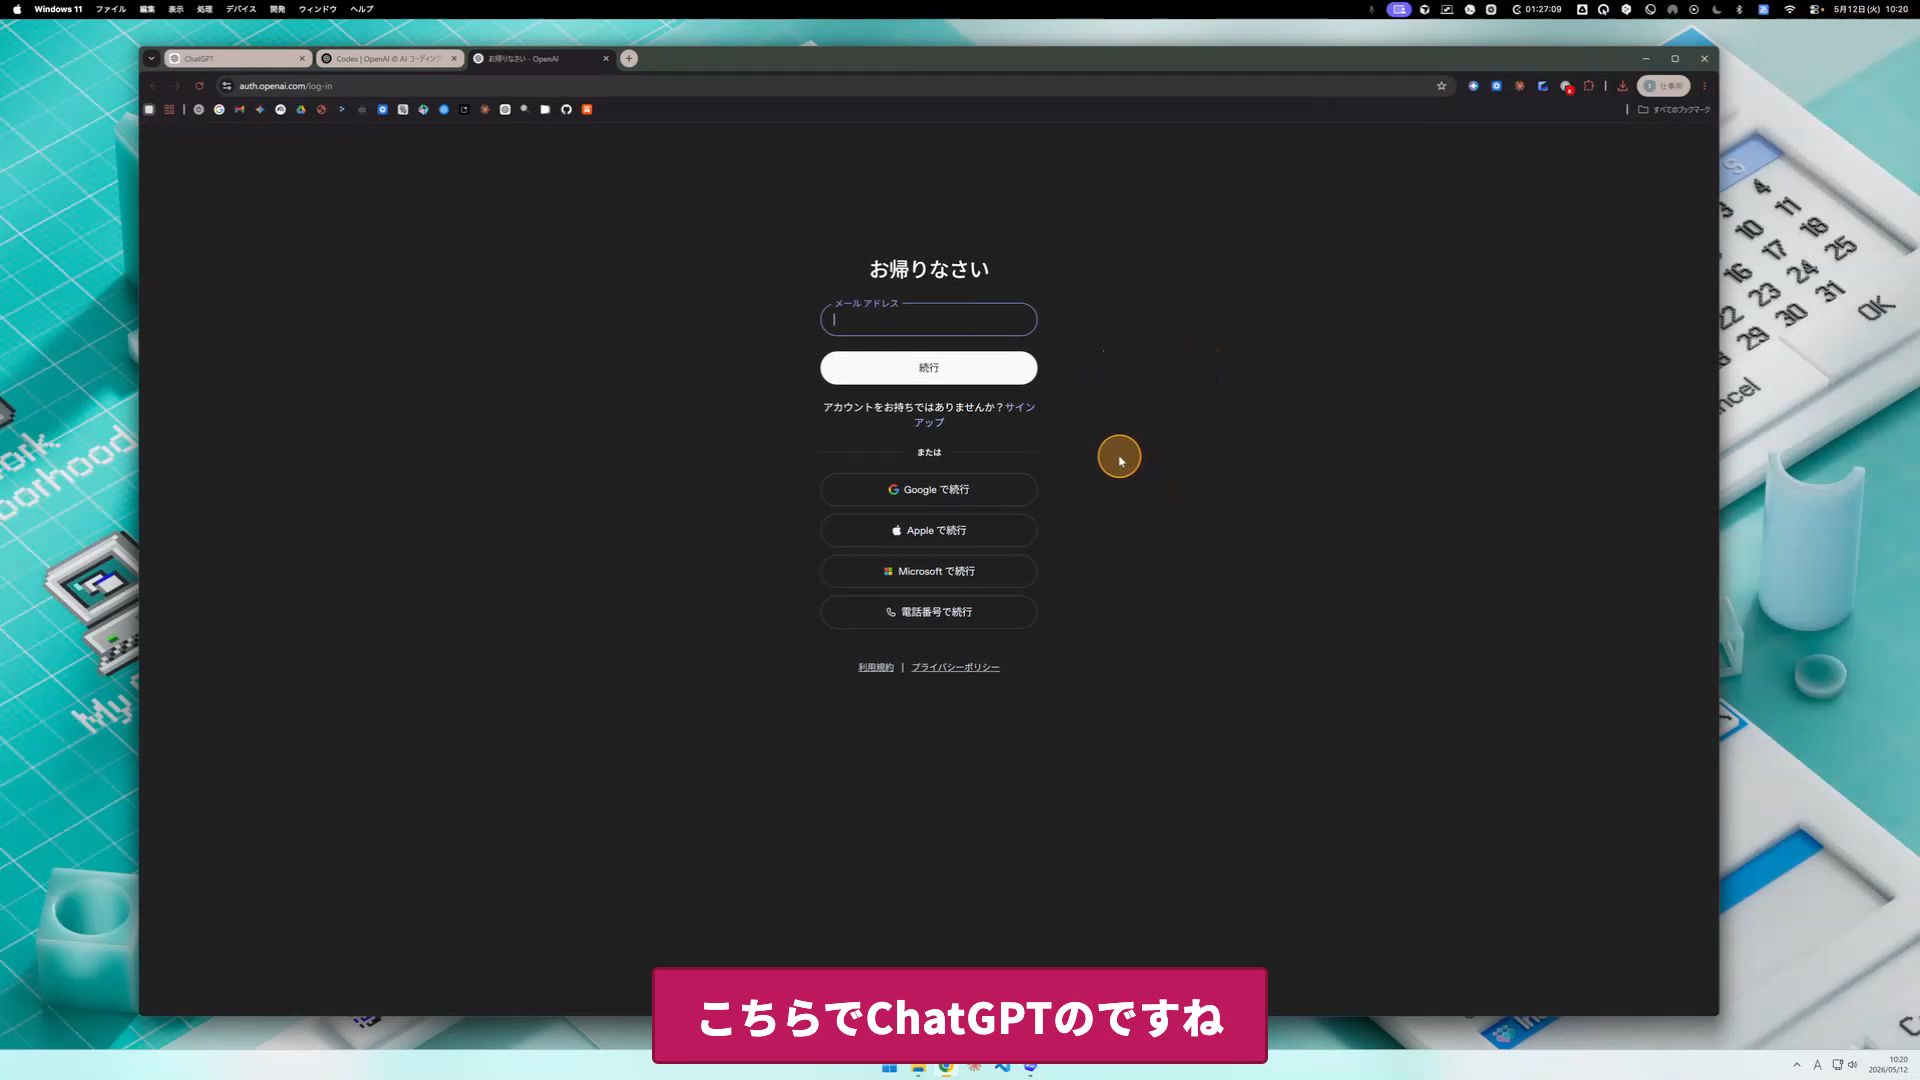
Task: Continue with Google sign-in button
Action: [928, 490]
